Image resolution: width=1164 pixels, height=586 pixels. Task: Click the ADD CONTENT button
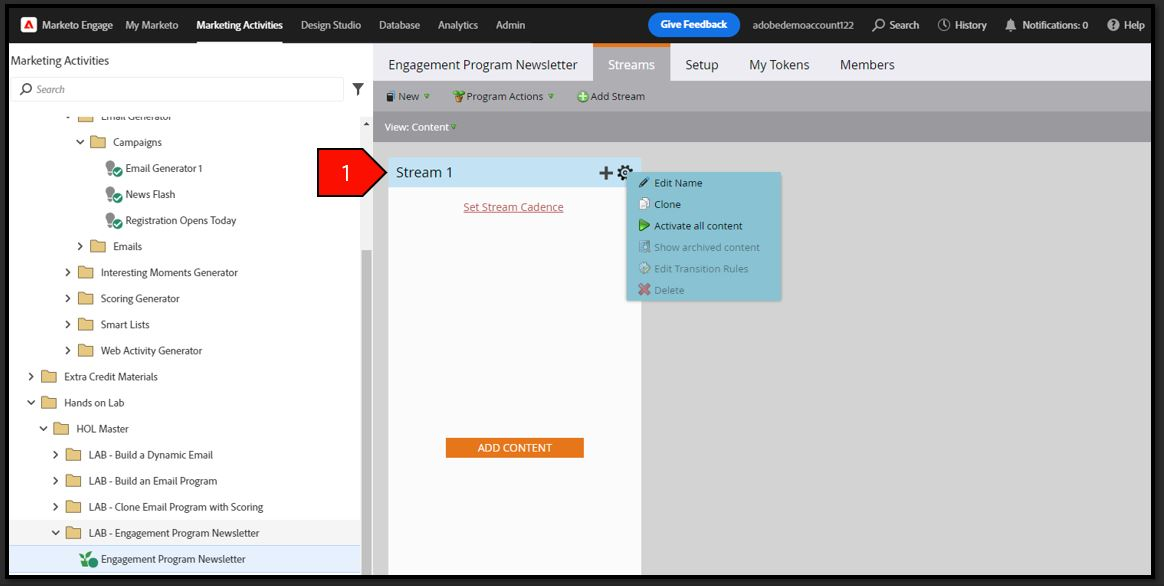coord(514,448)
